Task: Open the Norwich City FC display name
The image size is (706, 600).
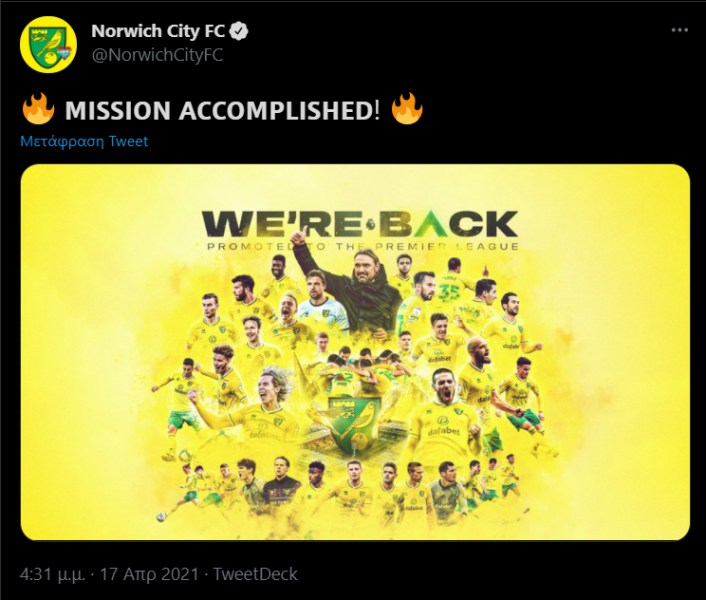Action: 158,31
